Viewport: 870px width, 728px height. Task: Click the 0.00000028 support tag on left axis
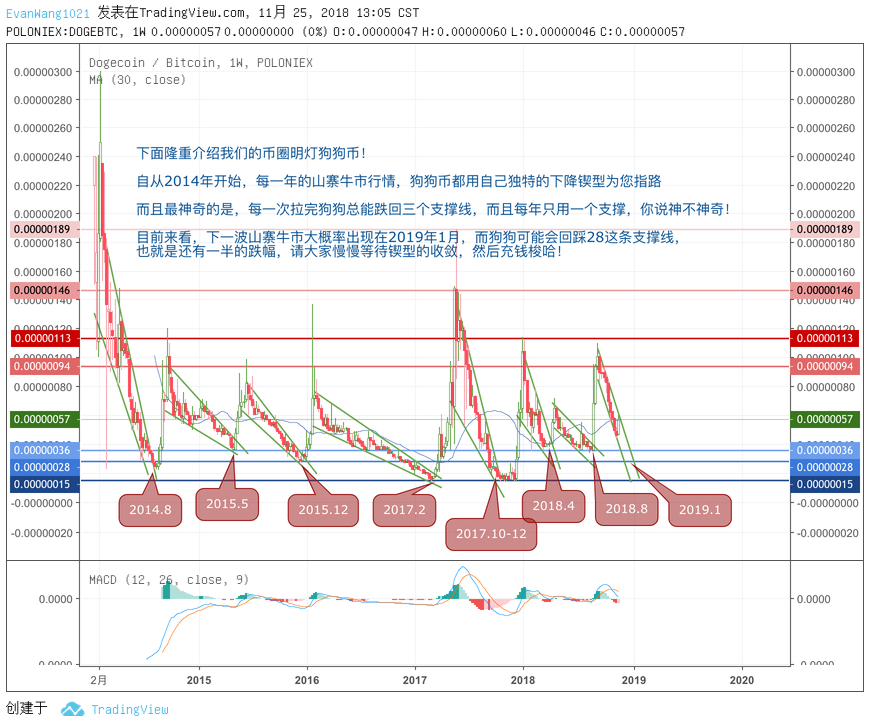[x=45, y=467]
